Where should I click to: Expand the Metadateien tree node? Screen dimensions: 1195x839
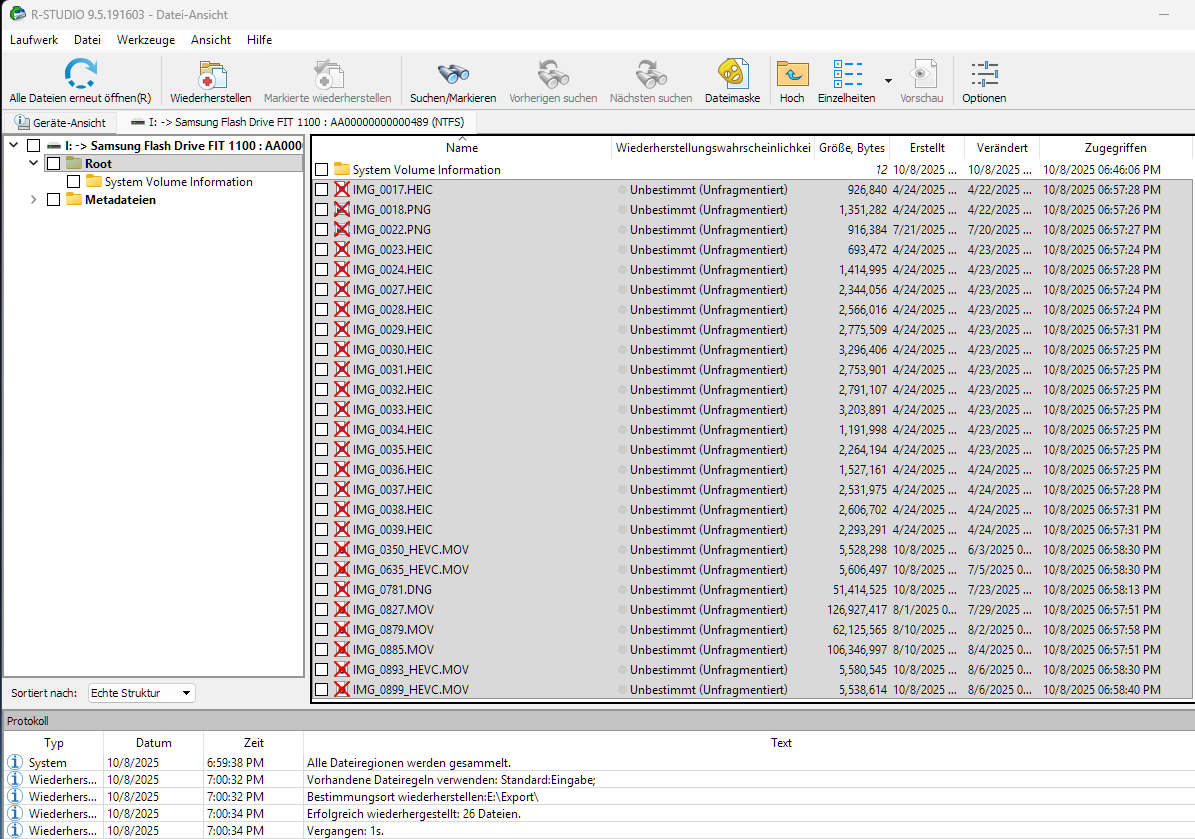tap(34, 199)
